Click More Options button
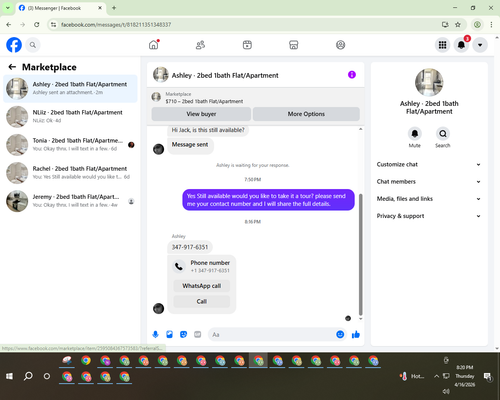500x400 pixels. (306, 114)
